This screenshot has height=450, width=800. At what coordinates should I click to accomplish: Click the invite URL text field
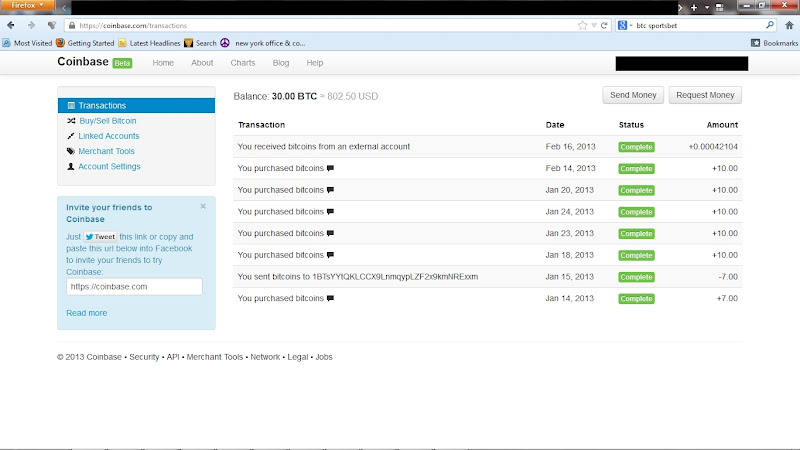point(134,286)
